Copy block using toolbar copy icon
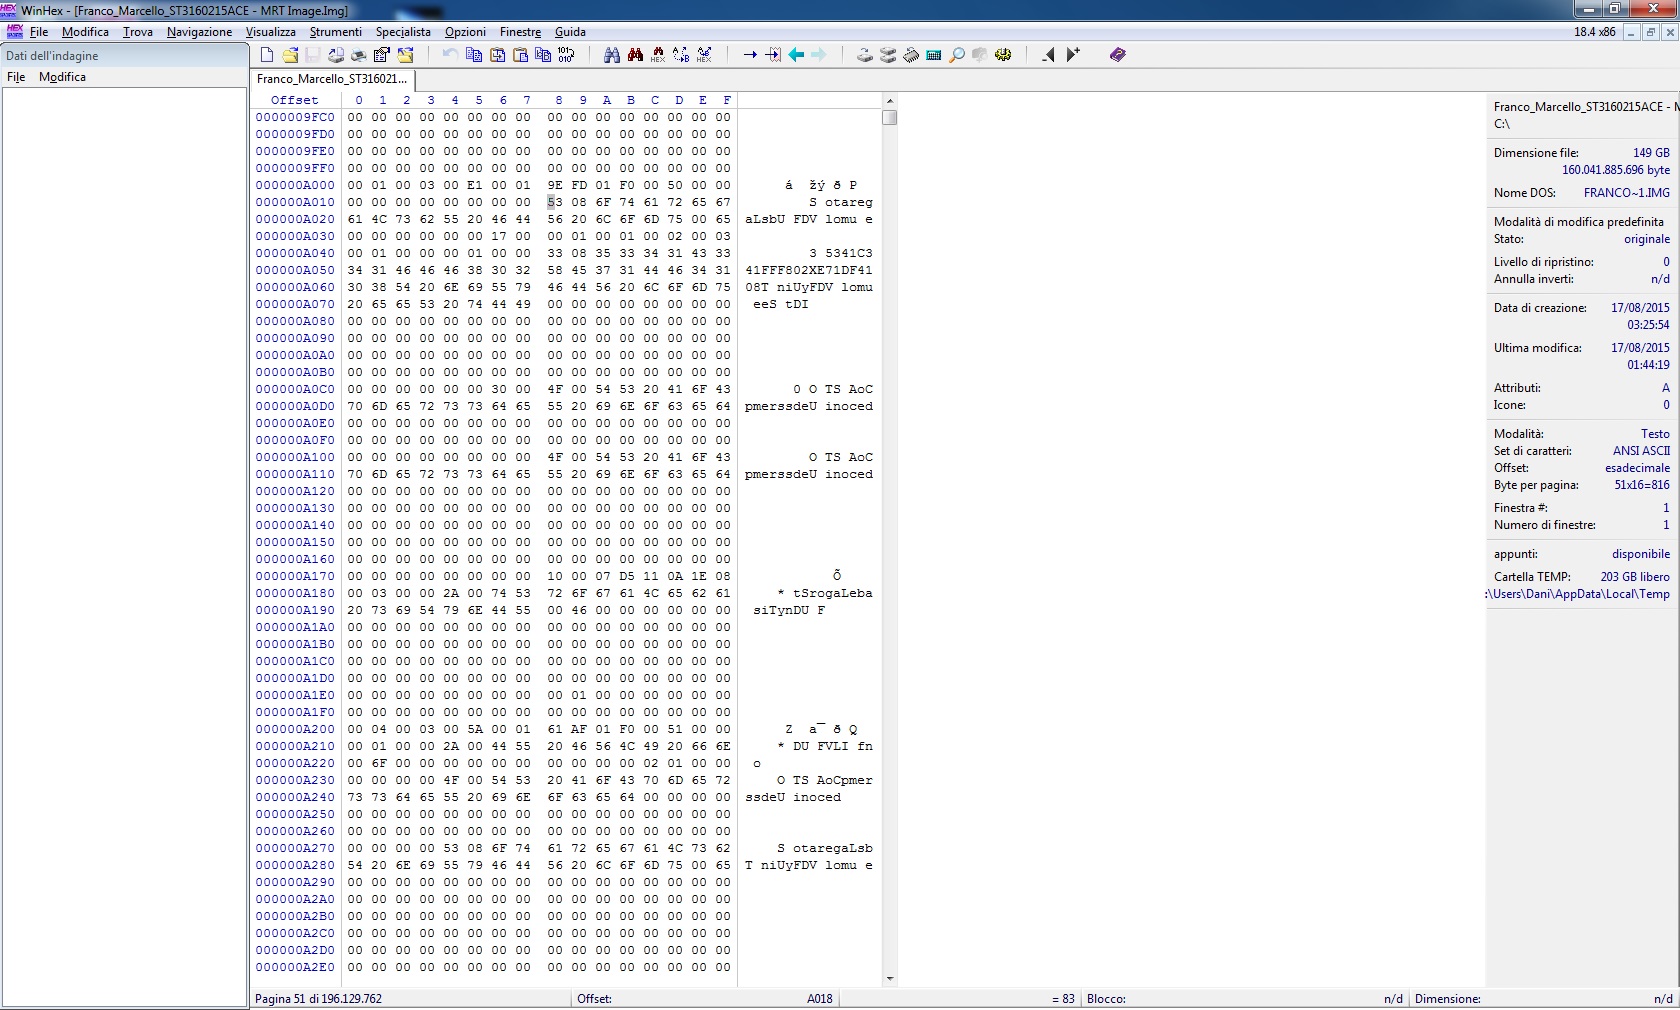The width and height of the screenshot is (1680, 1010). pyautogui.click(x=474, y=55)
